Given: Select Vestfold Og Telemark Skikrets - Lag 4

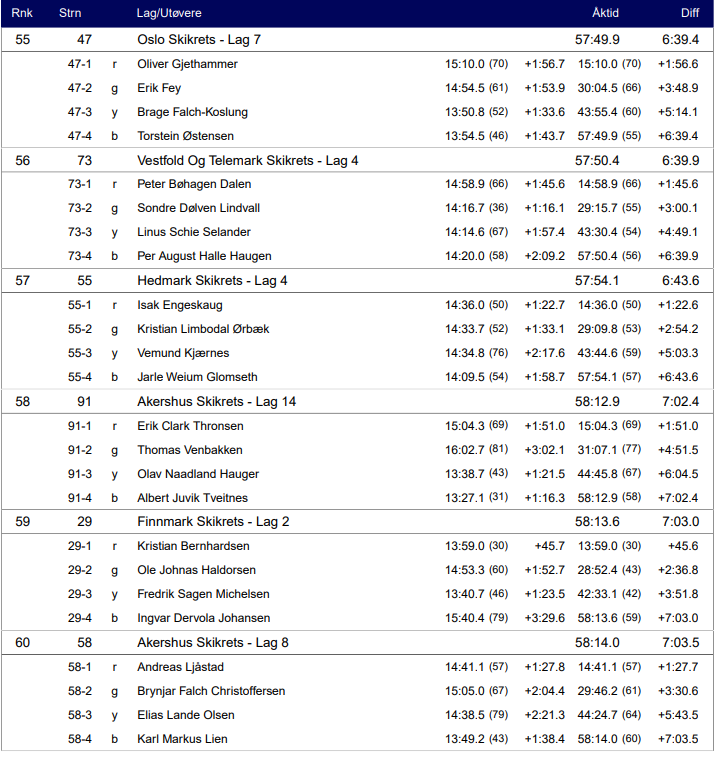Looking at the screenshot, I should click(247, 160).
